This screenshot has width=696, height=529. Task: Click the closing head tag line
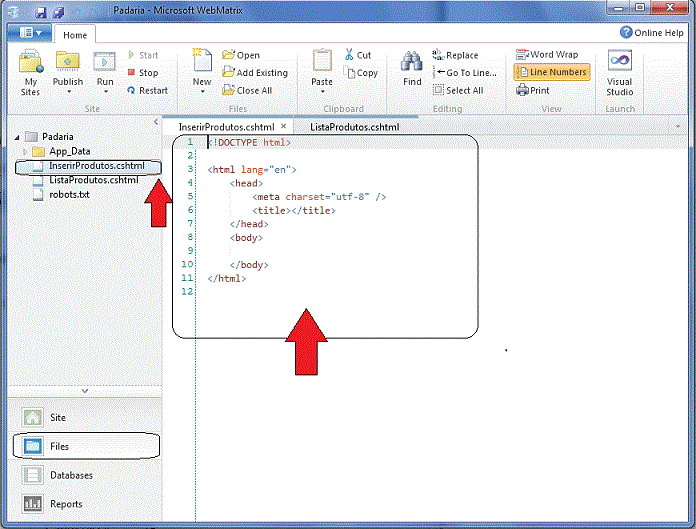(249, 224)
